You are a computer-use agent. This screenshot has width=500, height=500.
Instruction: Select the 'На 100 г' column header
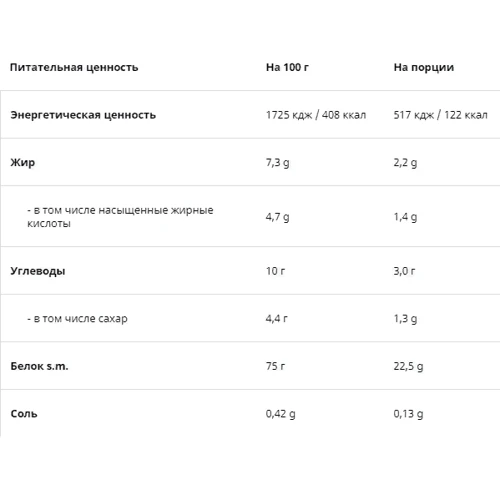(x=287, y=67)
